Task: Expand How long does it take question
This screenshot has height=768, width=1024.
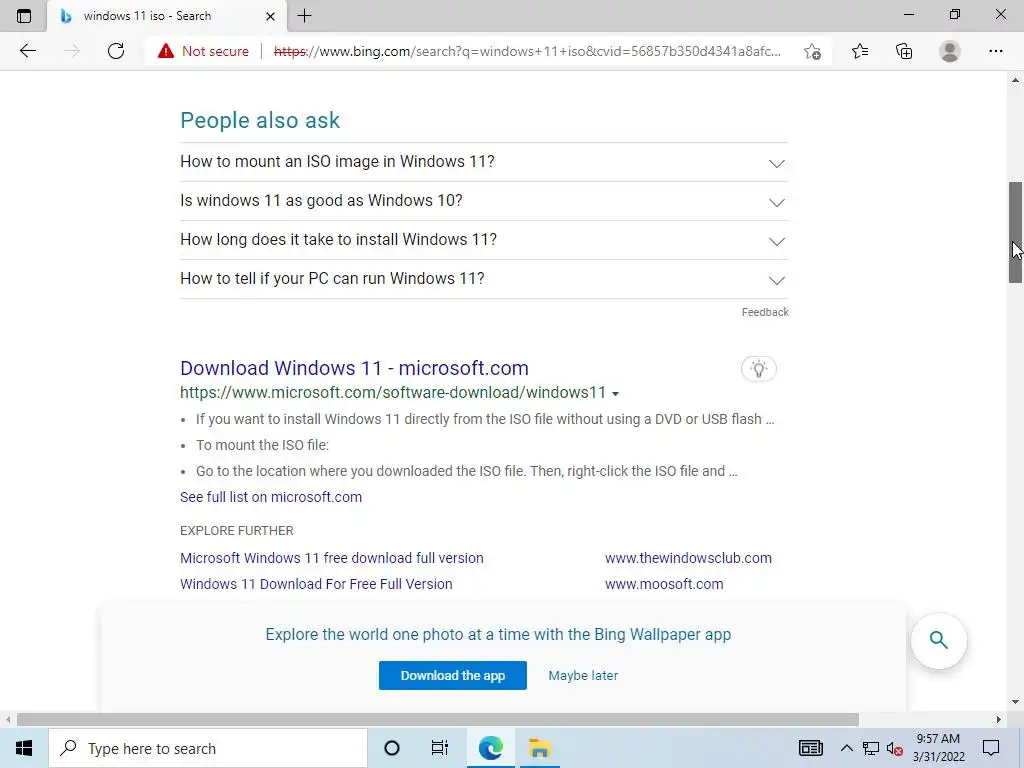Action: [484, 240]
